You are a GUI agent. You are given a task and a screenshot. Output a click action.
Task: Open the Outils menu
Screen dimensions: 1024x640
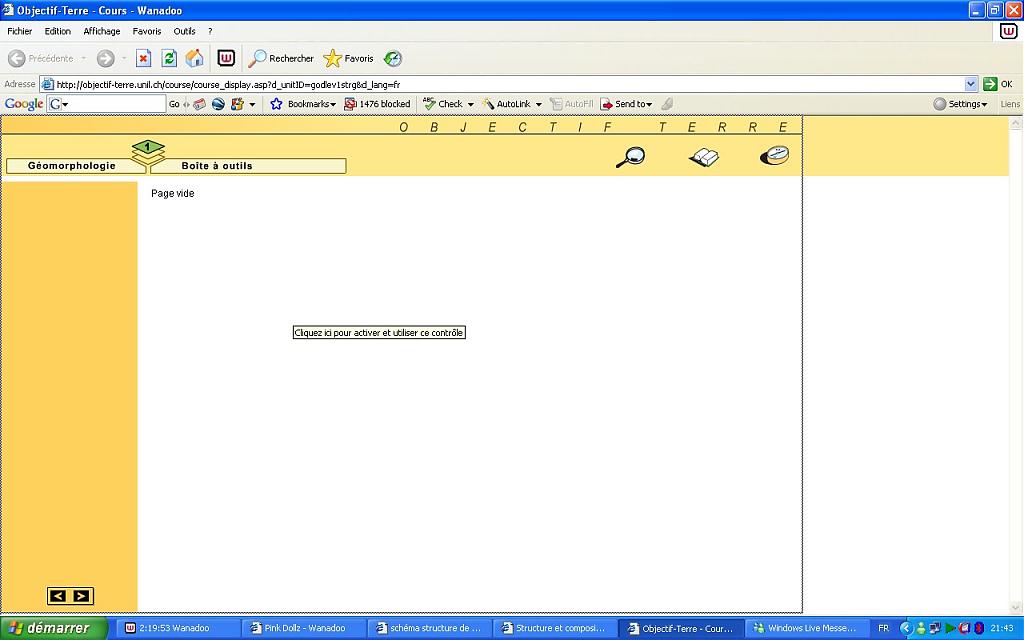(x=184, y=31)
